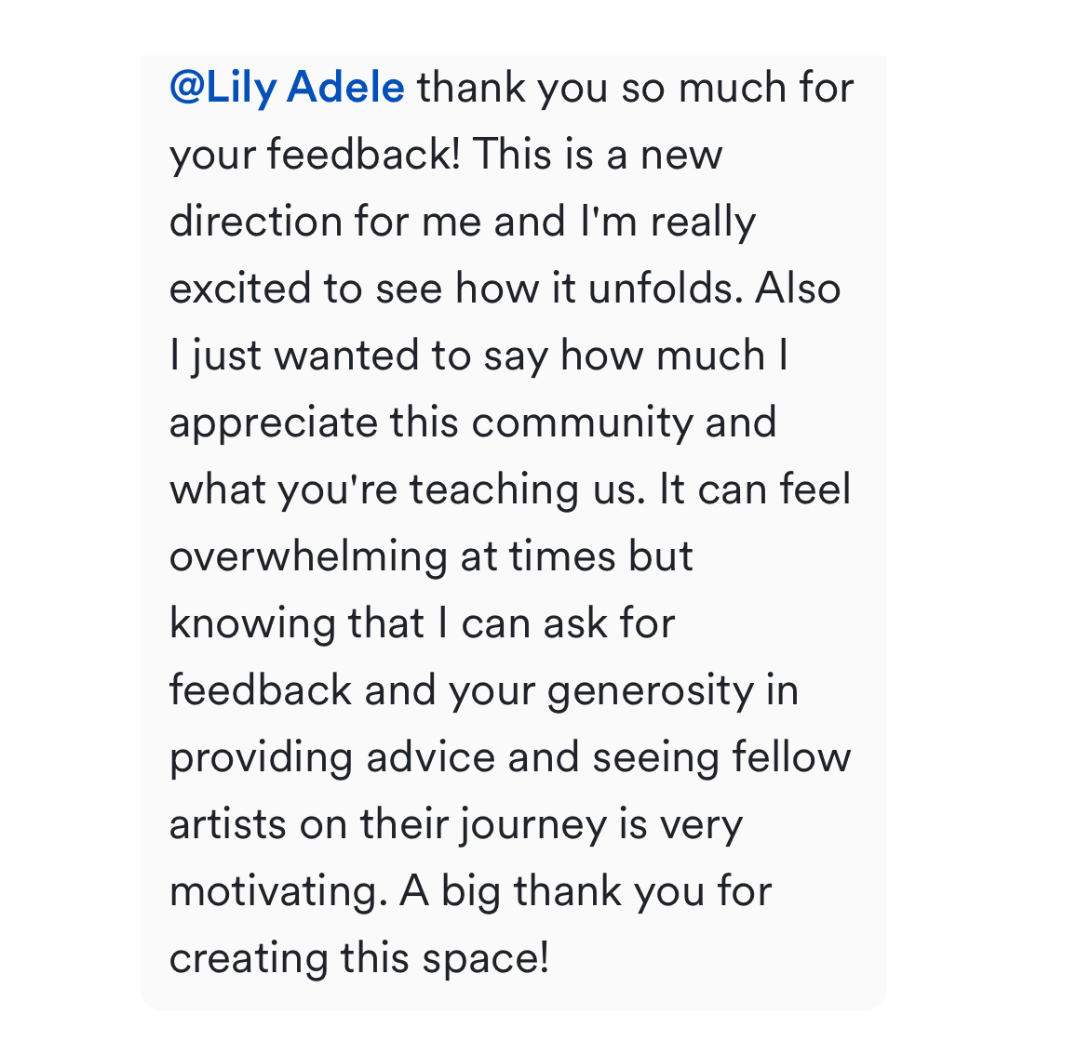Screen dimensions: 1080x1043
Task: Click the words 'appreciate this community'
Action: coord(431,422)
